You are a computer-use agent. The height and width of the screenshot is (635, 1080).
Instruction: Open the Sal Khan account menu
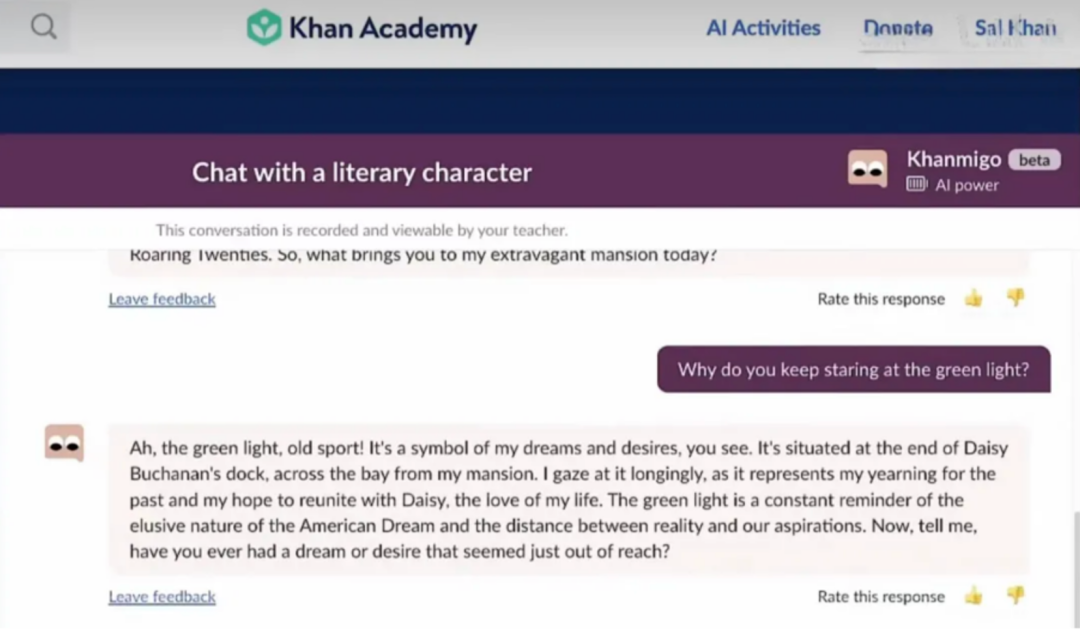[x=1015, y=28]
